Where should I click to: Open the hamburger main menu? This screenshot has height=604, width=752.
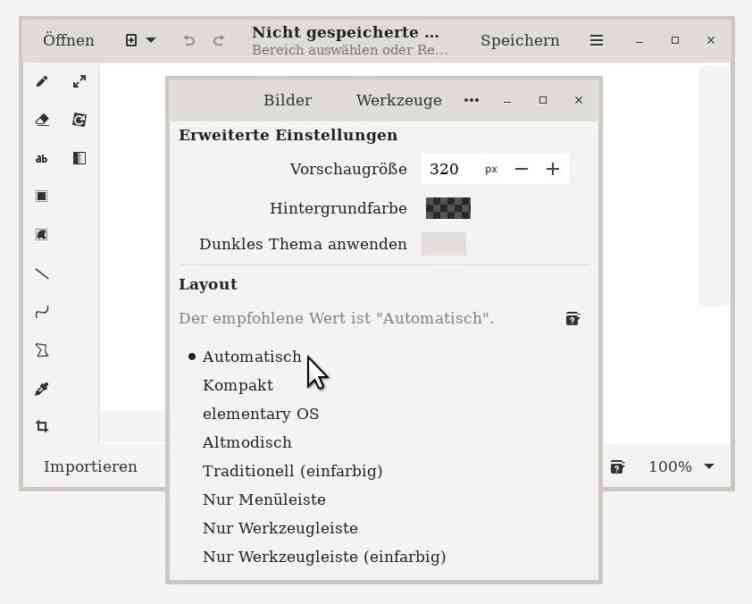point(596,41)
